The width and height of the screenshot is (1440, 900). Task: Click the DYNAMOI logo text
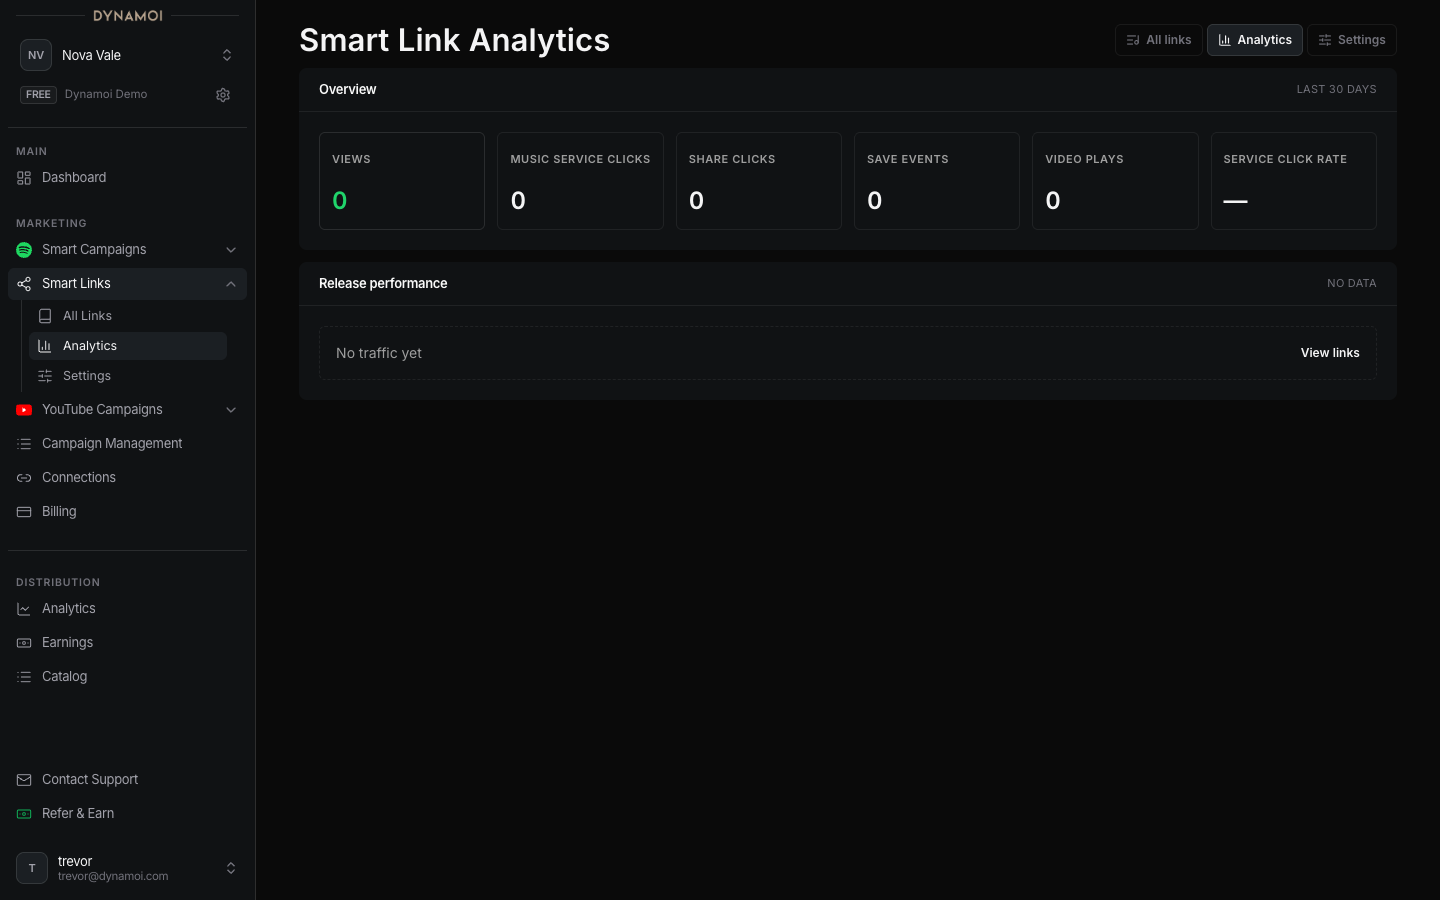tap(127, 16)
